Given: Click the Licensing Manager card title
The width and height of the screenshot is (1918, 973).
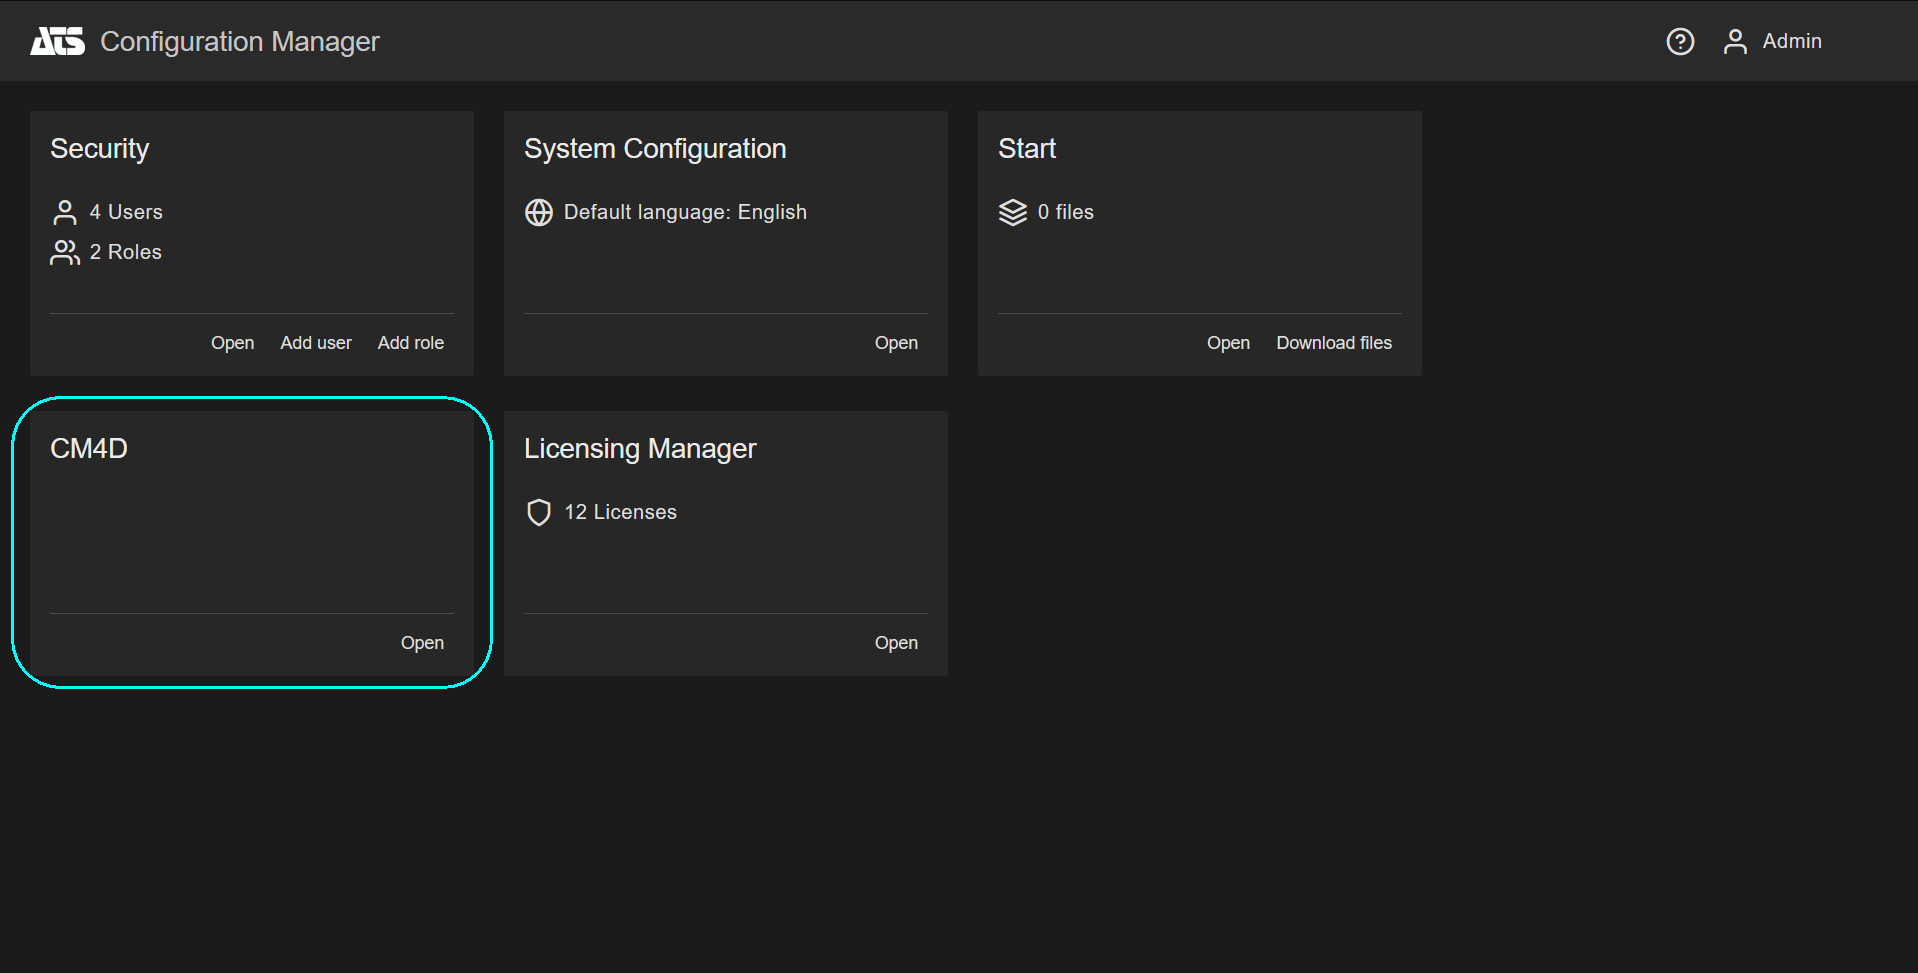Looking at the screenshot, I should [640, 448].
